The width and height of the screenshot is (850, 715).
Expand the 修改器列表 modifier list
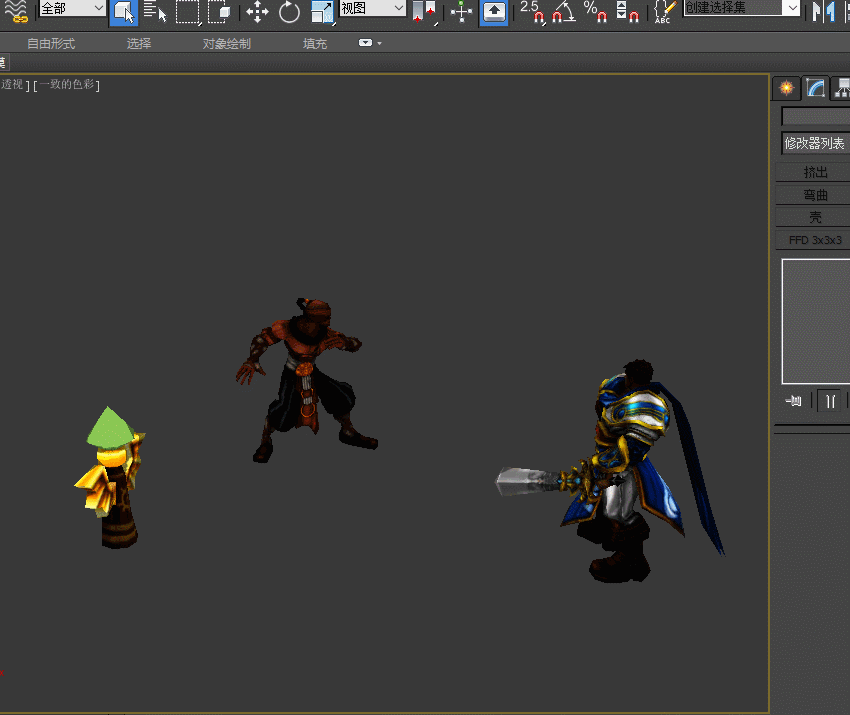pyautogui.click(x=814, y=143)
